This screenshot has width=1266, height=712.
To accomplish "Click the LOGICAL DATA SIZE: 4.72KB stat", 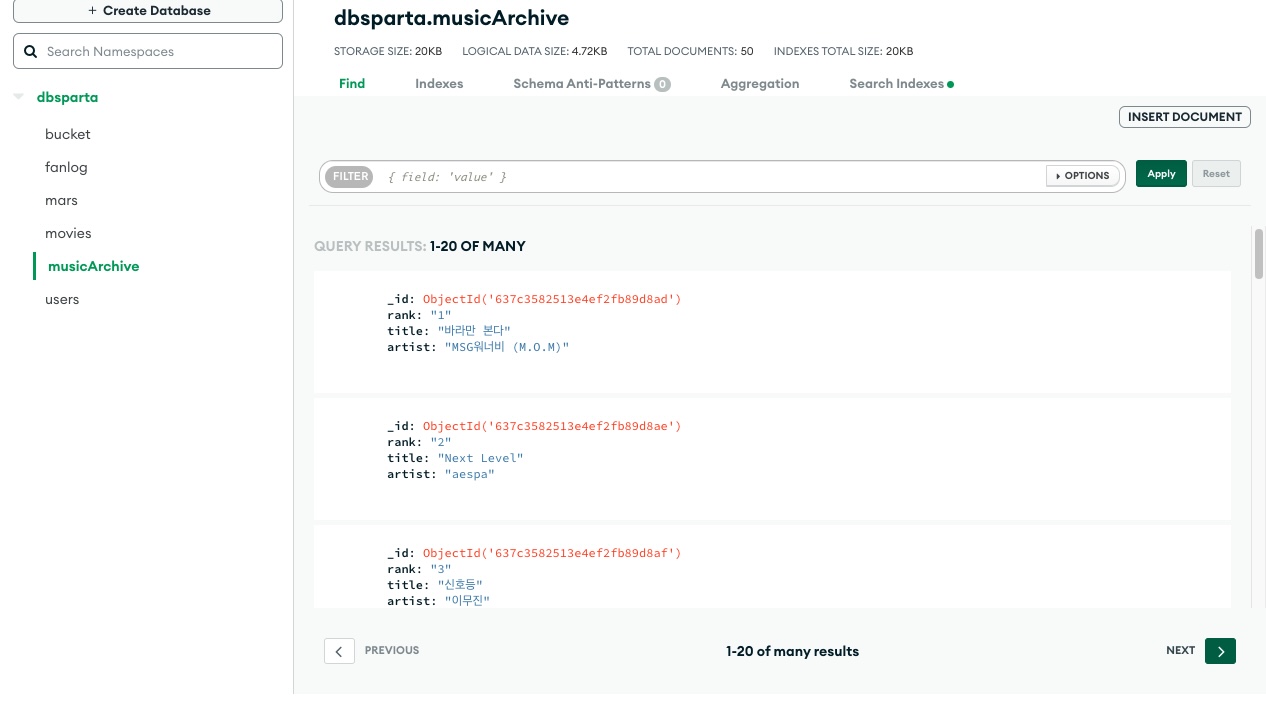I will (x=534, y=51).
